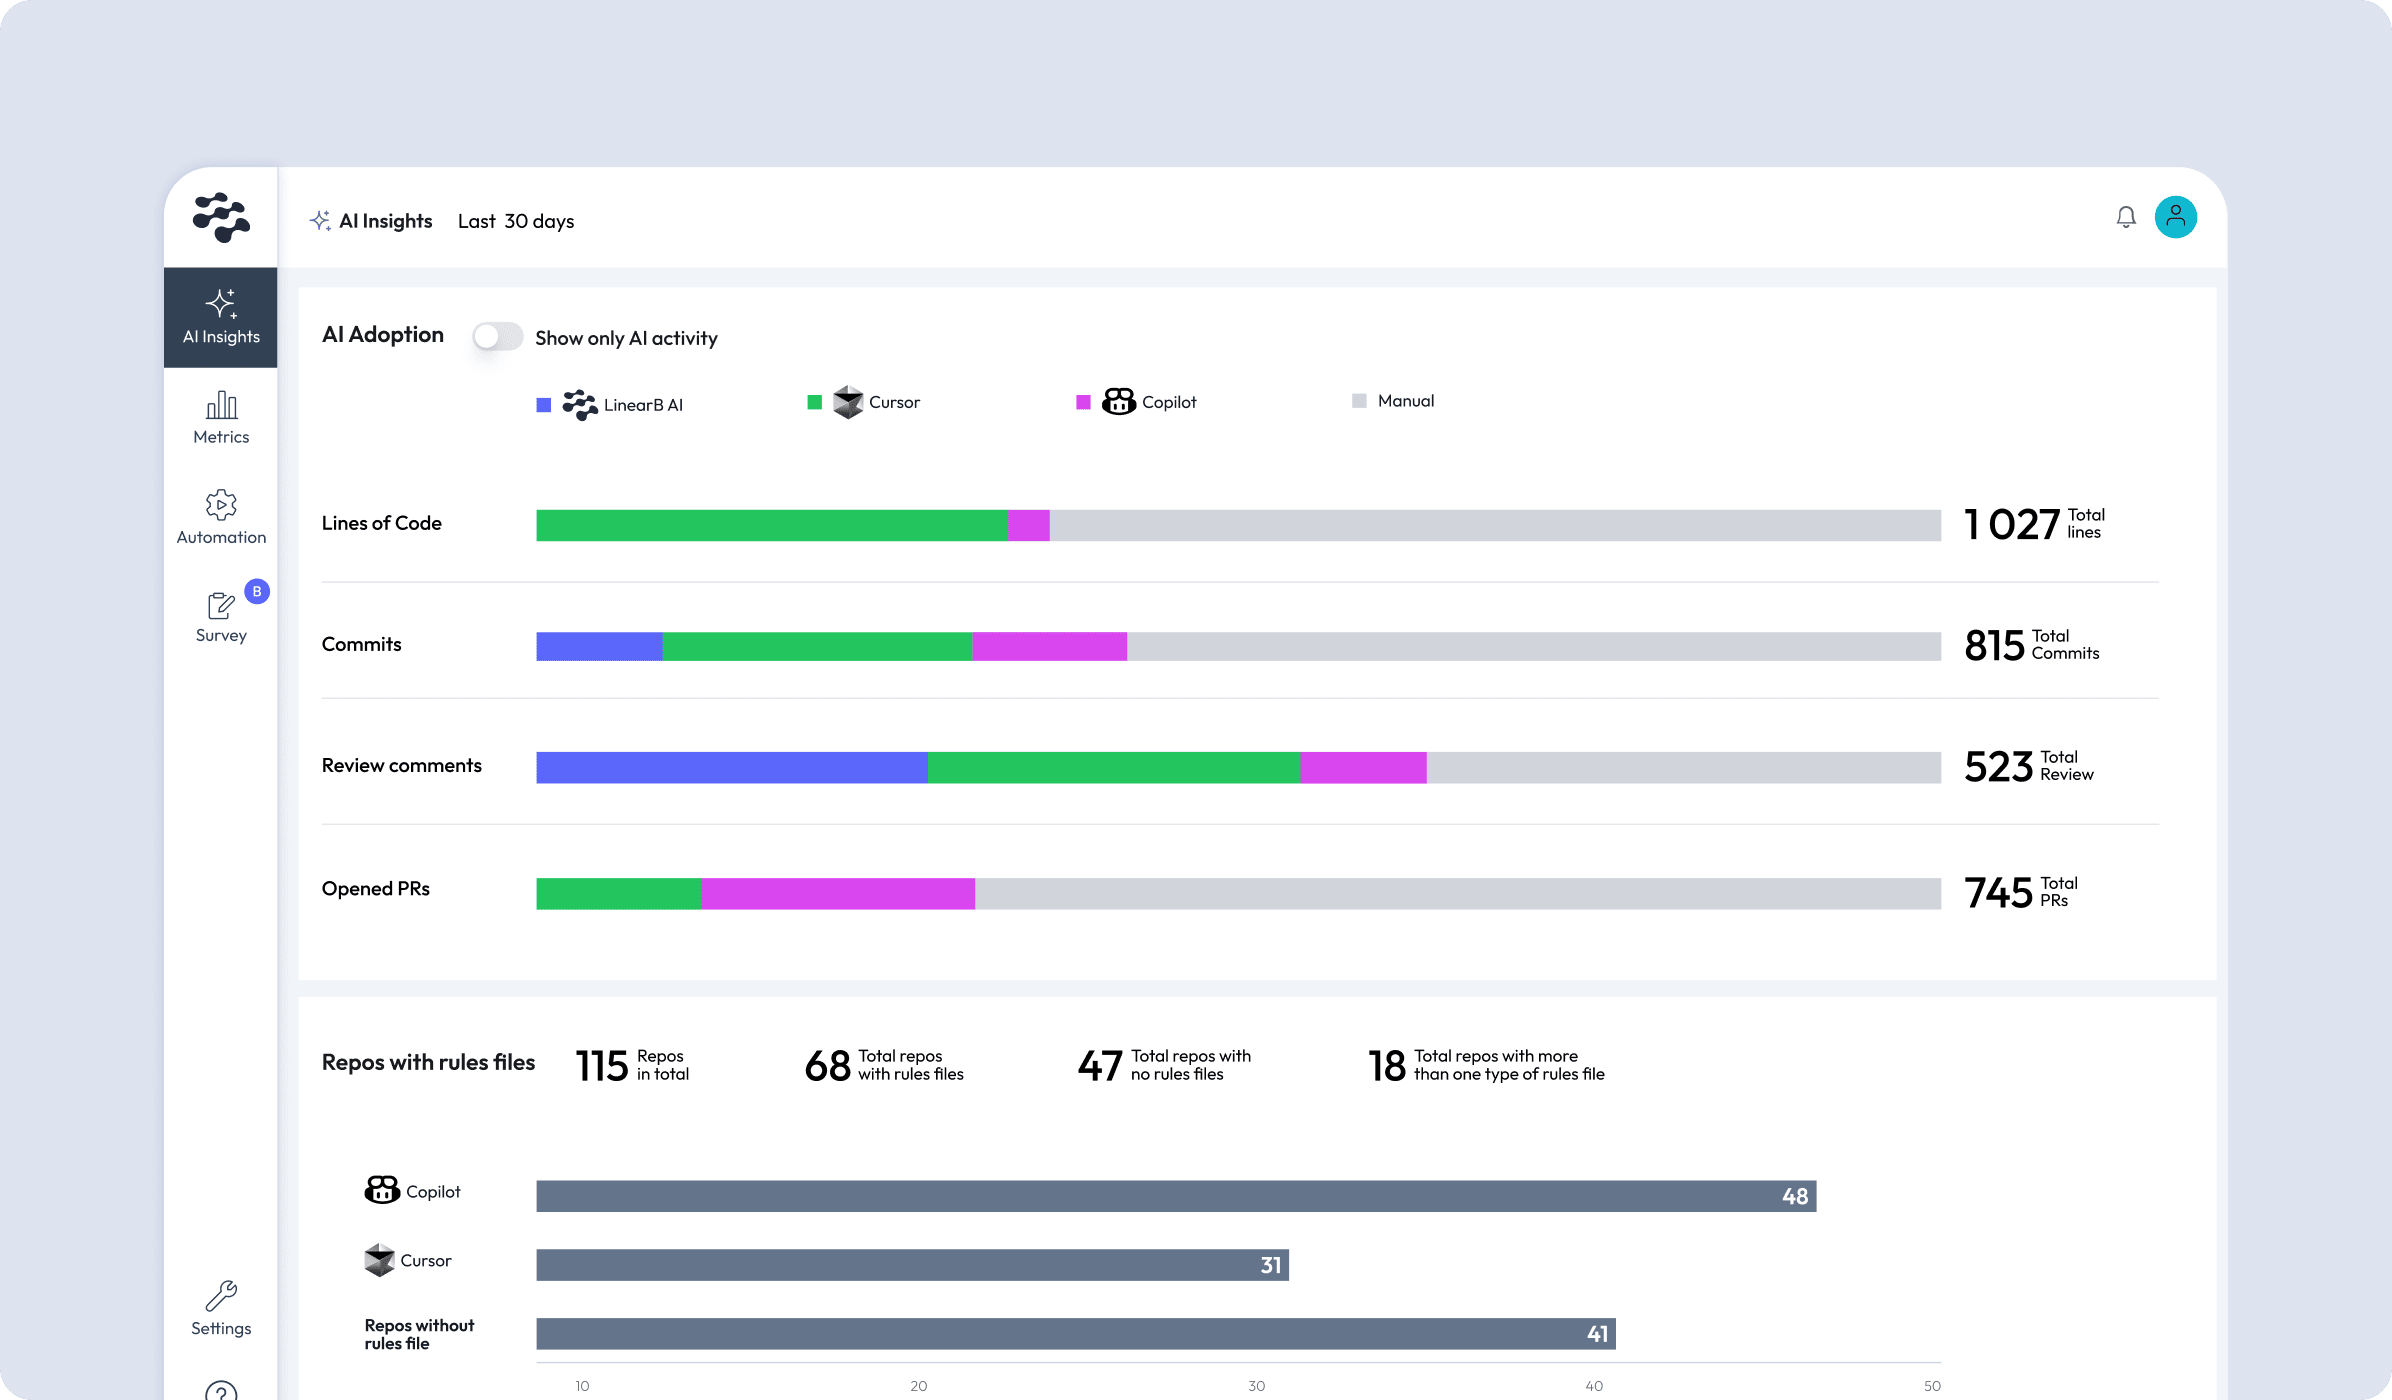2392x1400 pixels.
Task: Enable the Show only AI activity toggle
Action: click(497, 337)
